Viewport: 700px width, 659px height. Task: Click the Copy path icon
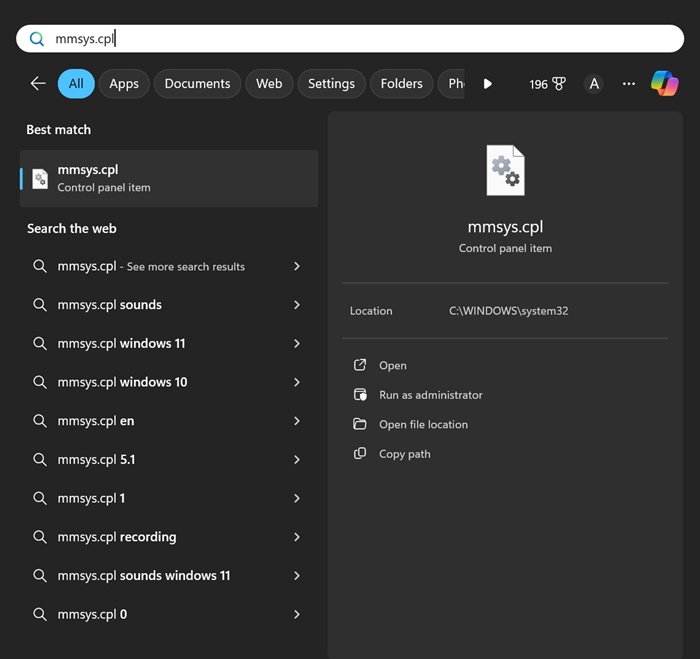360,454
